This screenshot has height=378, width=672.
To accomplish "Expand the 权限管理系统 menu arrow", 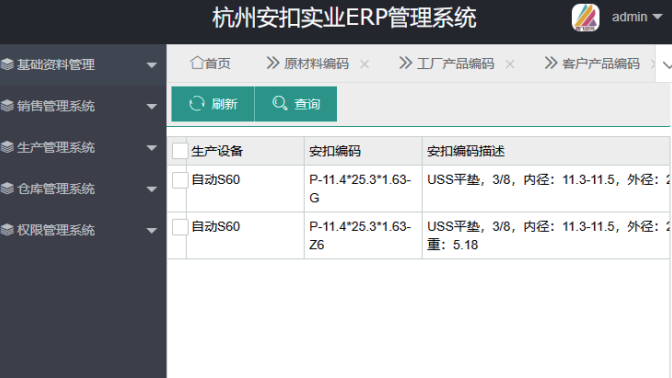I will click(x=151, y=231).
